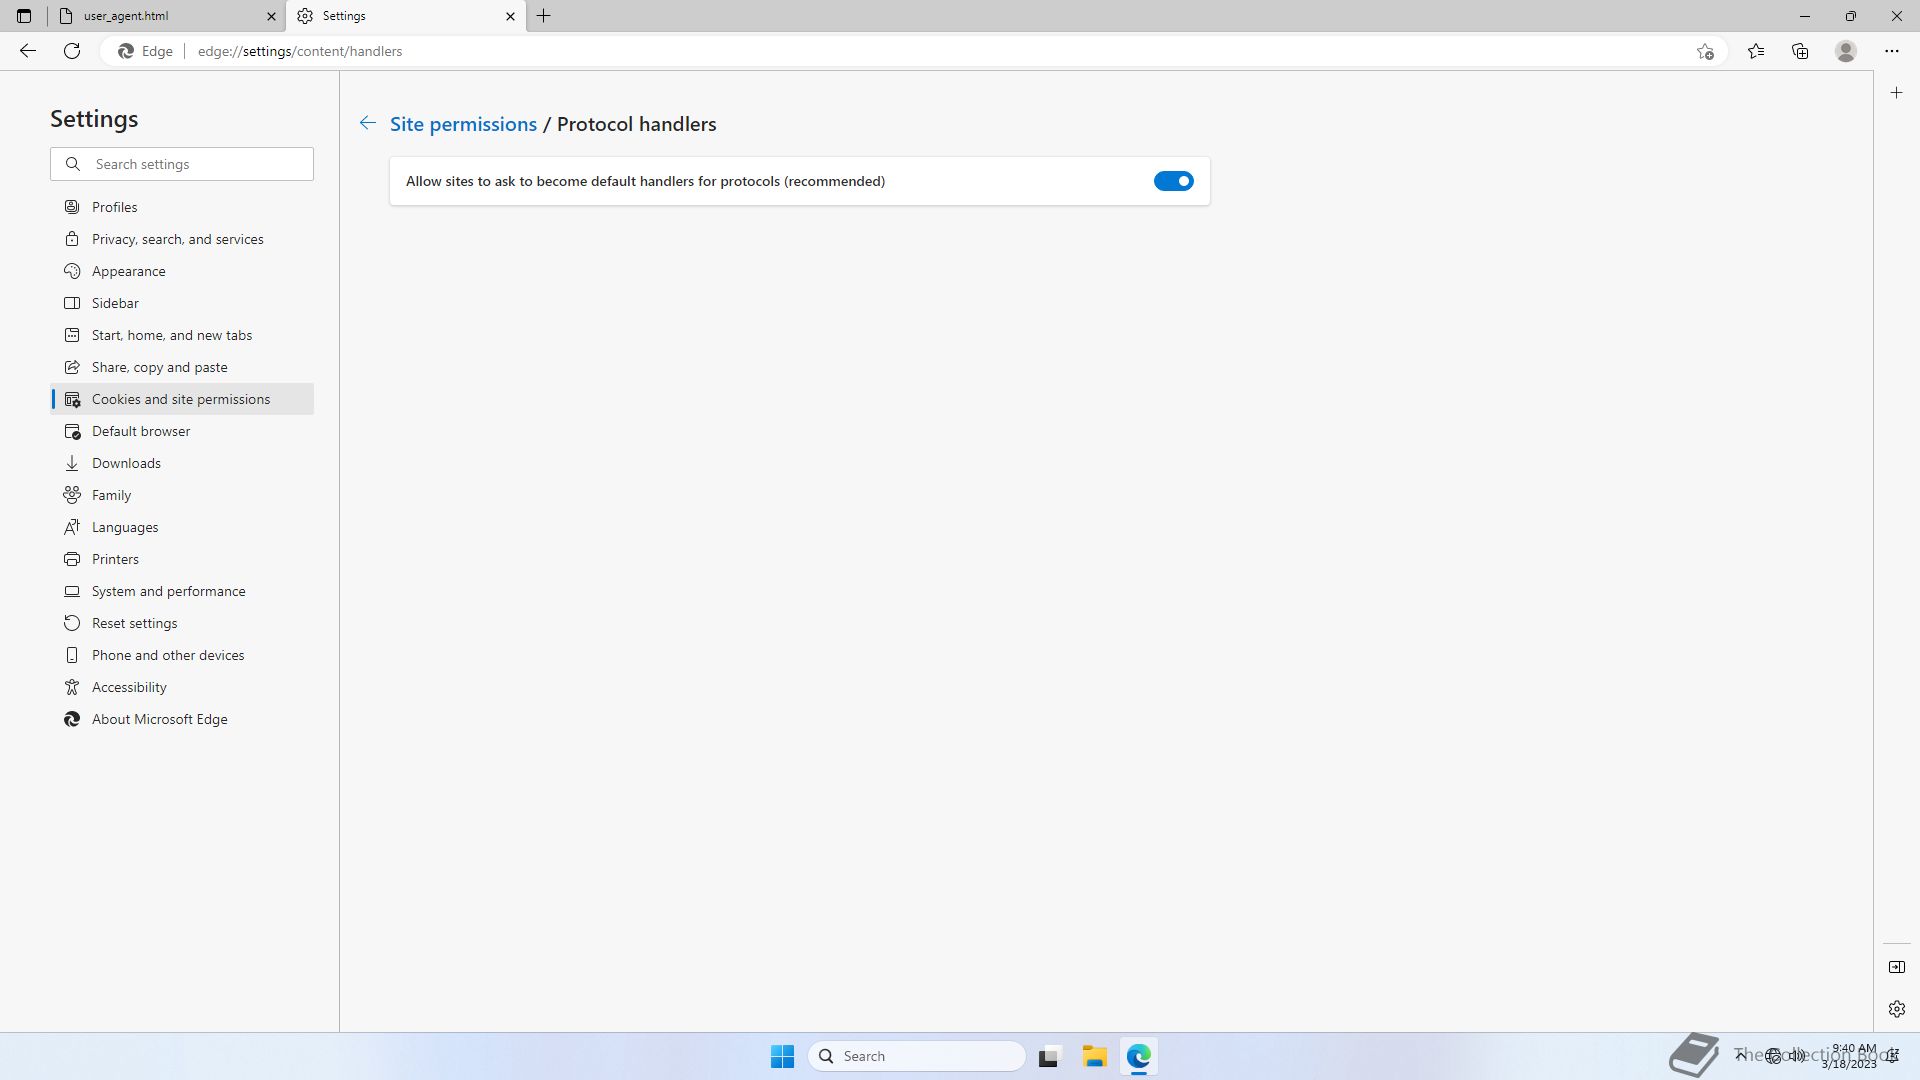Open the tab actions menu icon

[24, 16]
